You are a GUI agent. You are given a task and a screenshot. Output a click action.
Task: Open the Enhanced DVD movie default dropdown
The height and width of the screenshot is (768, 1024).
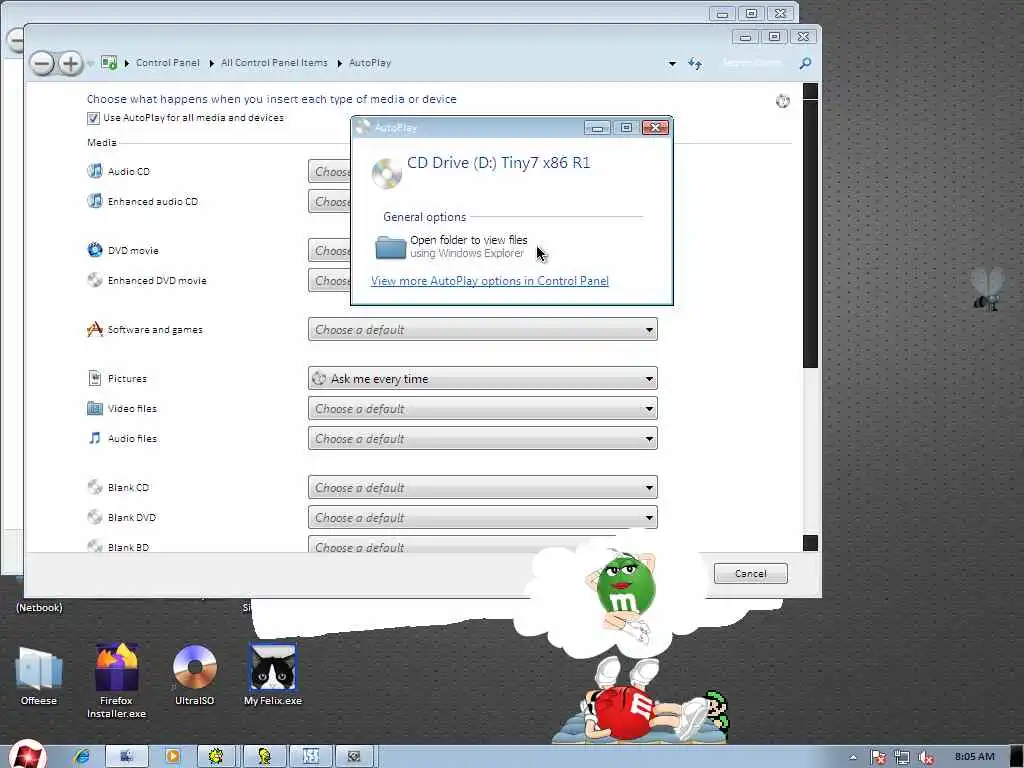[x=329, y=281]
